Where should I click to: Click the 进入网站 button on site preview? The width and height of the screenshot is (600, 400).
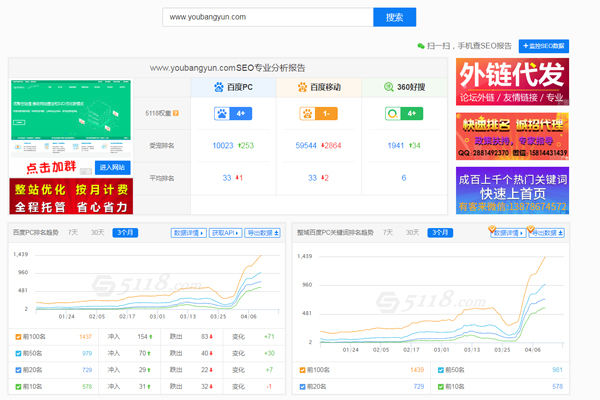click(113, 166)
